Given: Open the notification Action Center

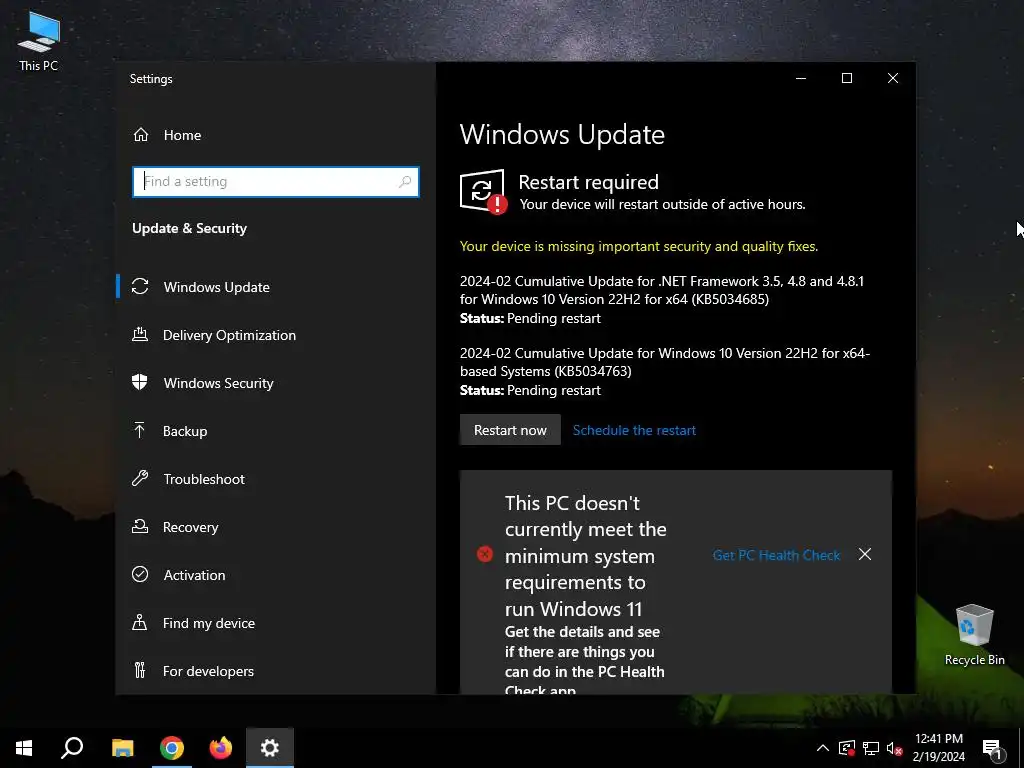Looking at the screenshot, I should [x=992, y=748].
